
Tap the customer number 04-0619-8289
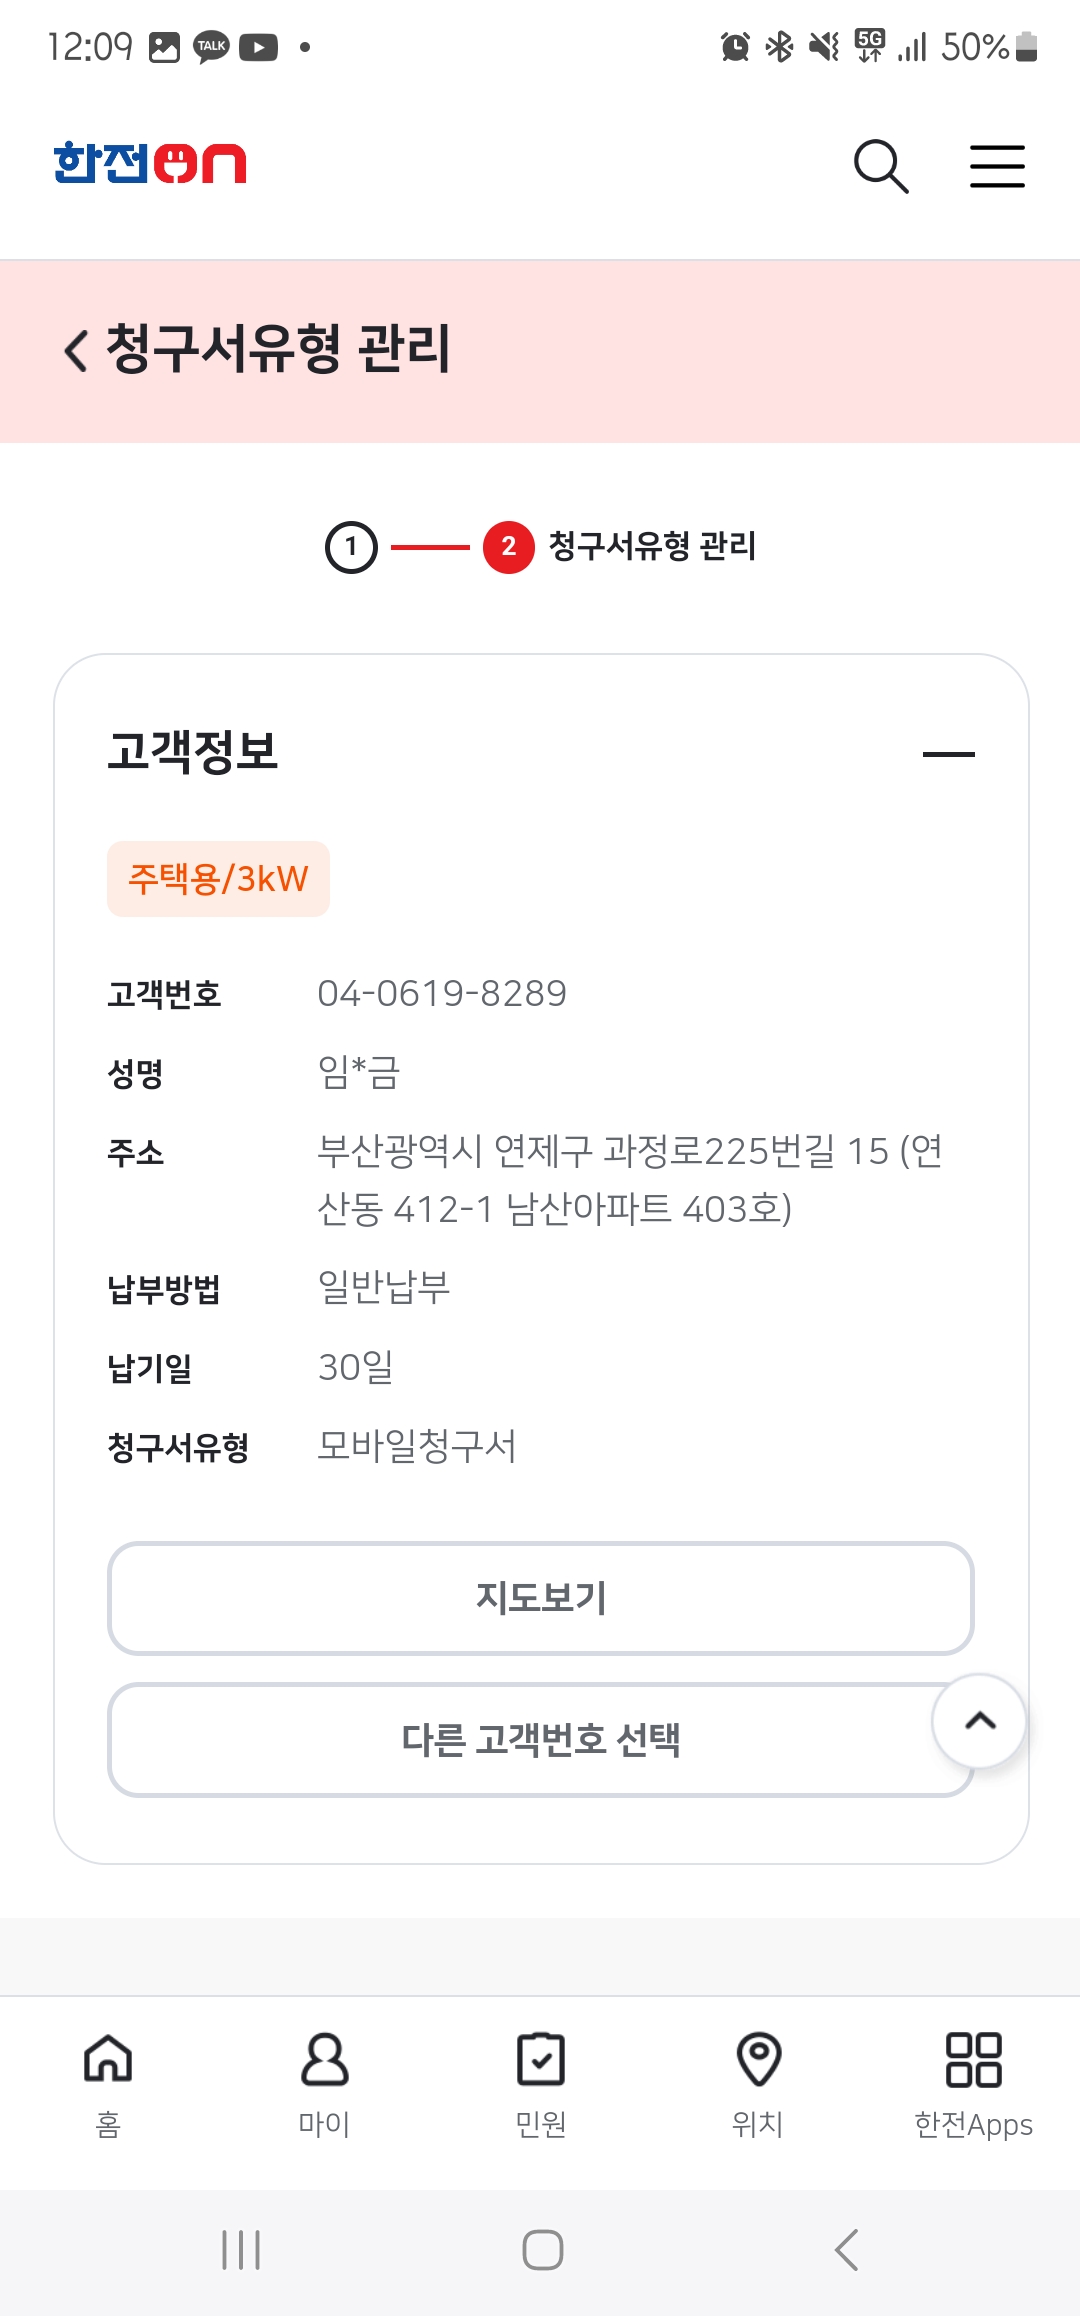point(442,993)
